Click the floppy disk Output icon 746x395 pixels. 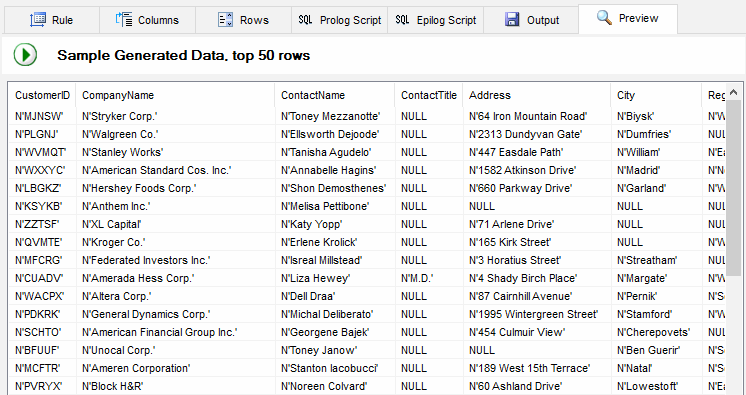[512, 20]
